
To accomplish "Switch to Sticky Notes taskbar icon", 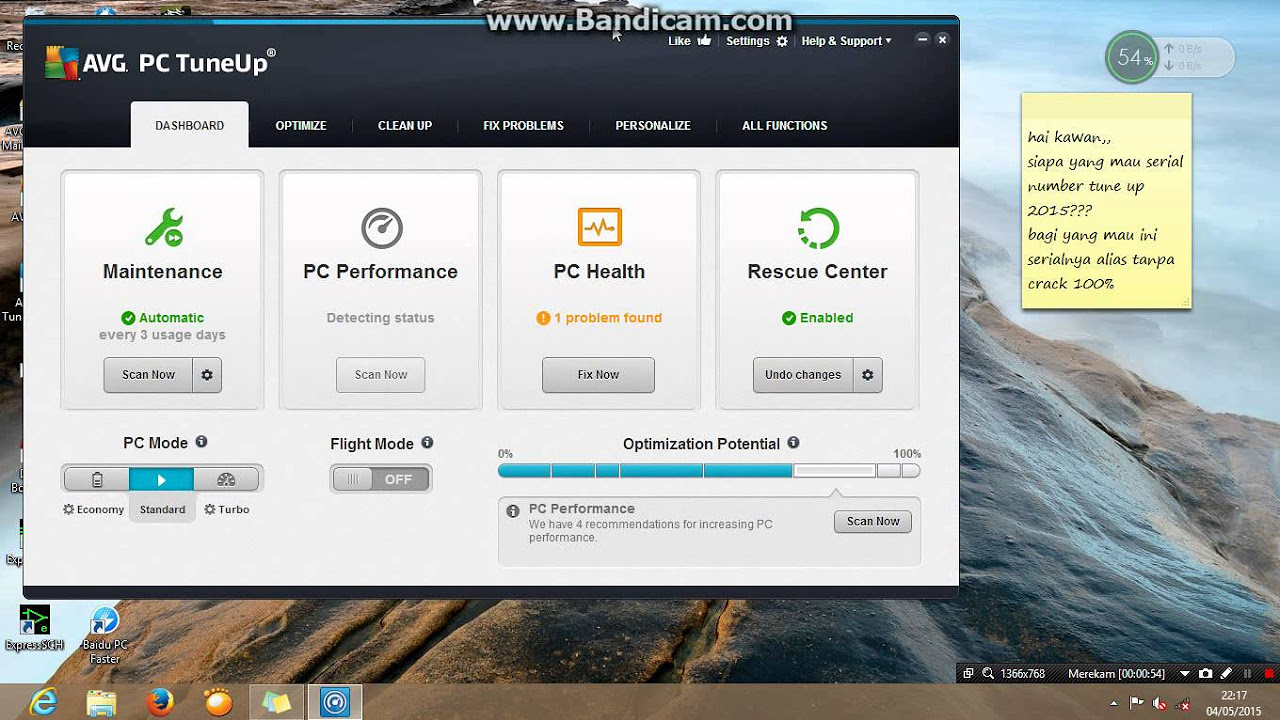I will pos(276,703).
